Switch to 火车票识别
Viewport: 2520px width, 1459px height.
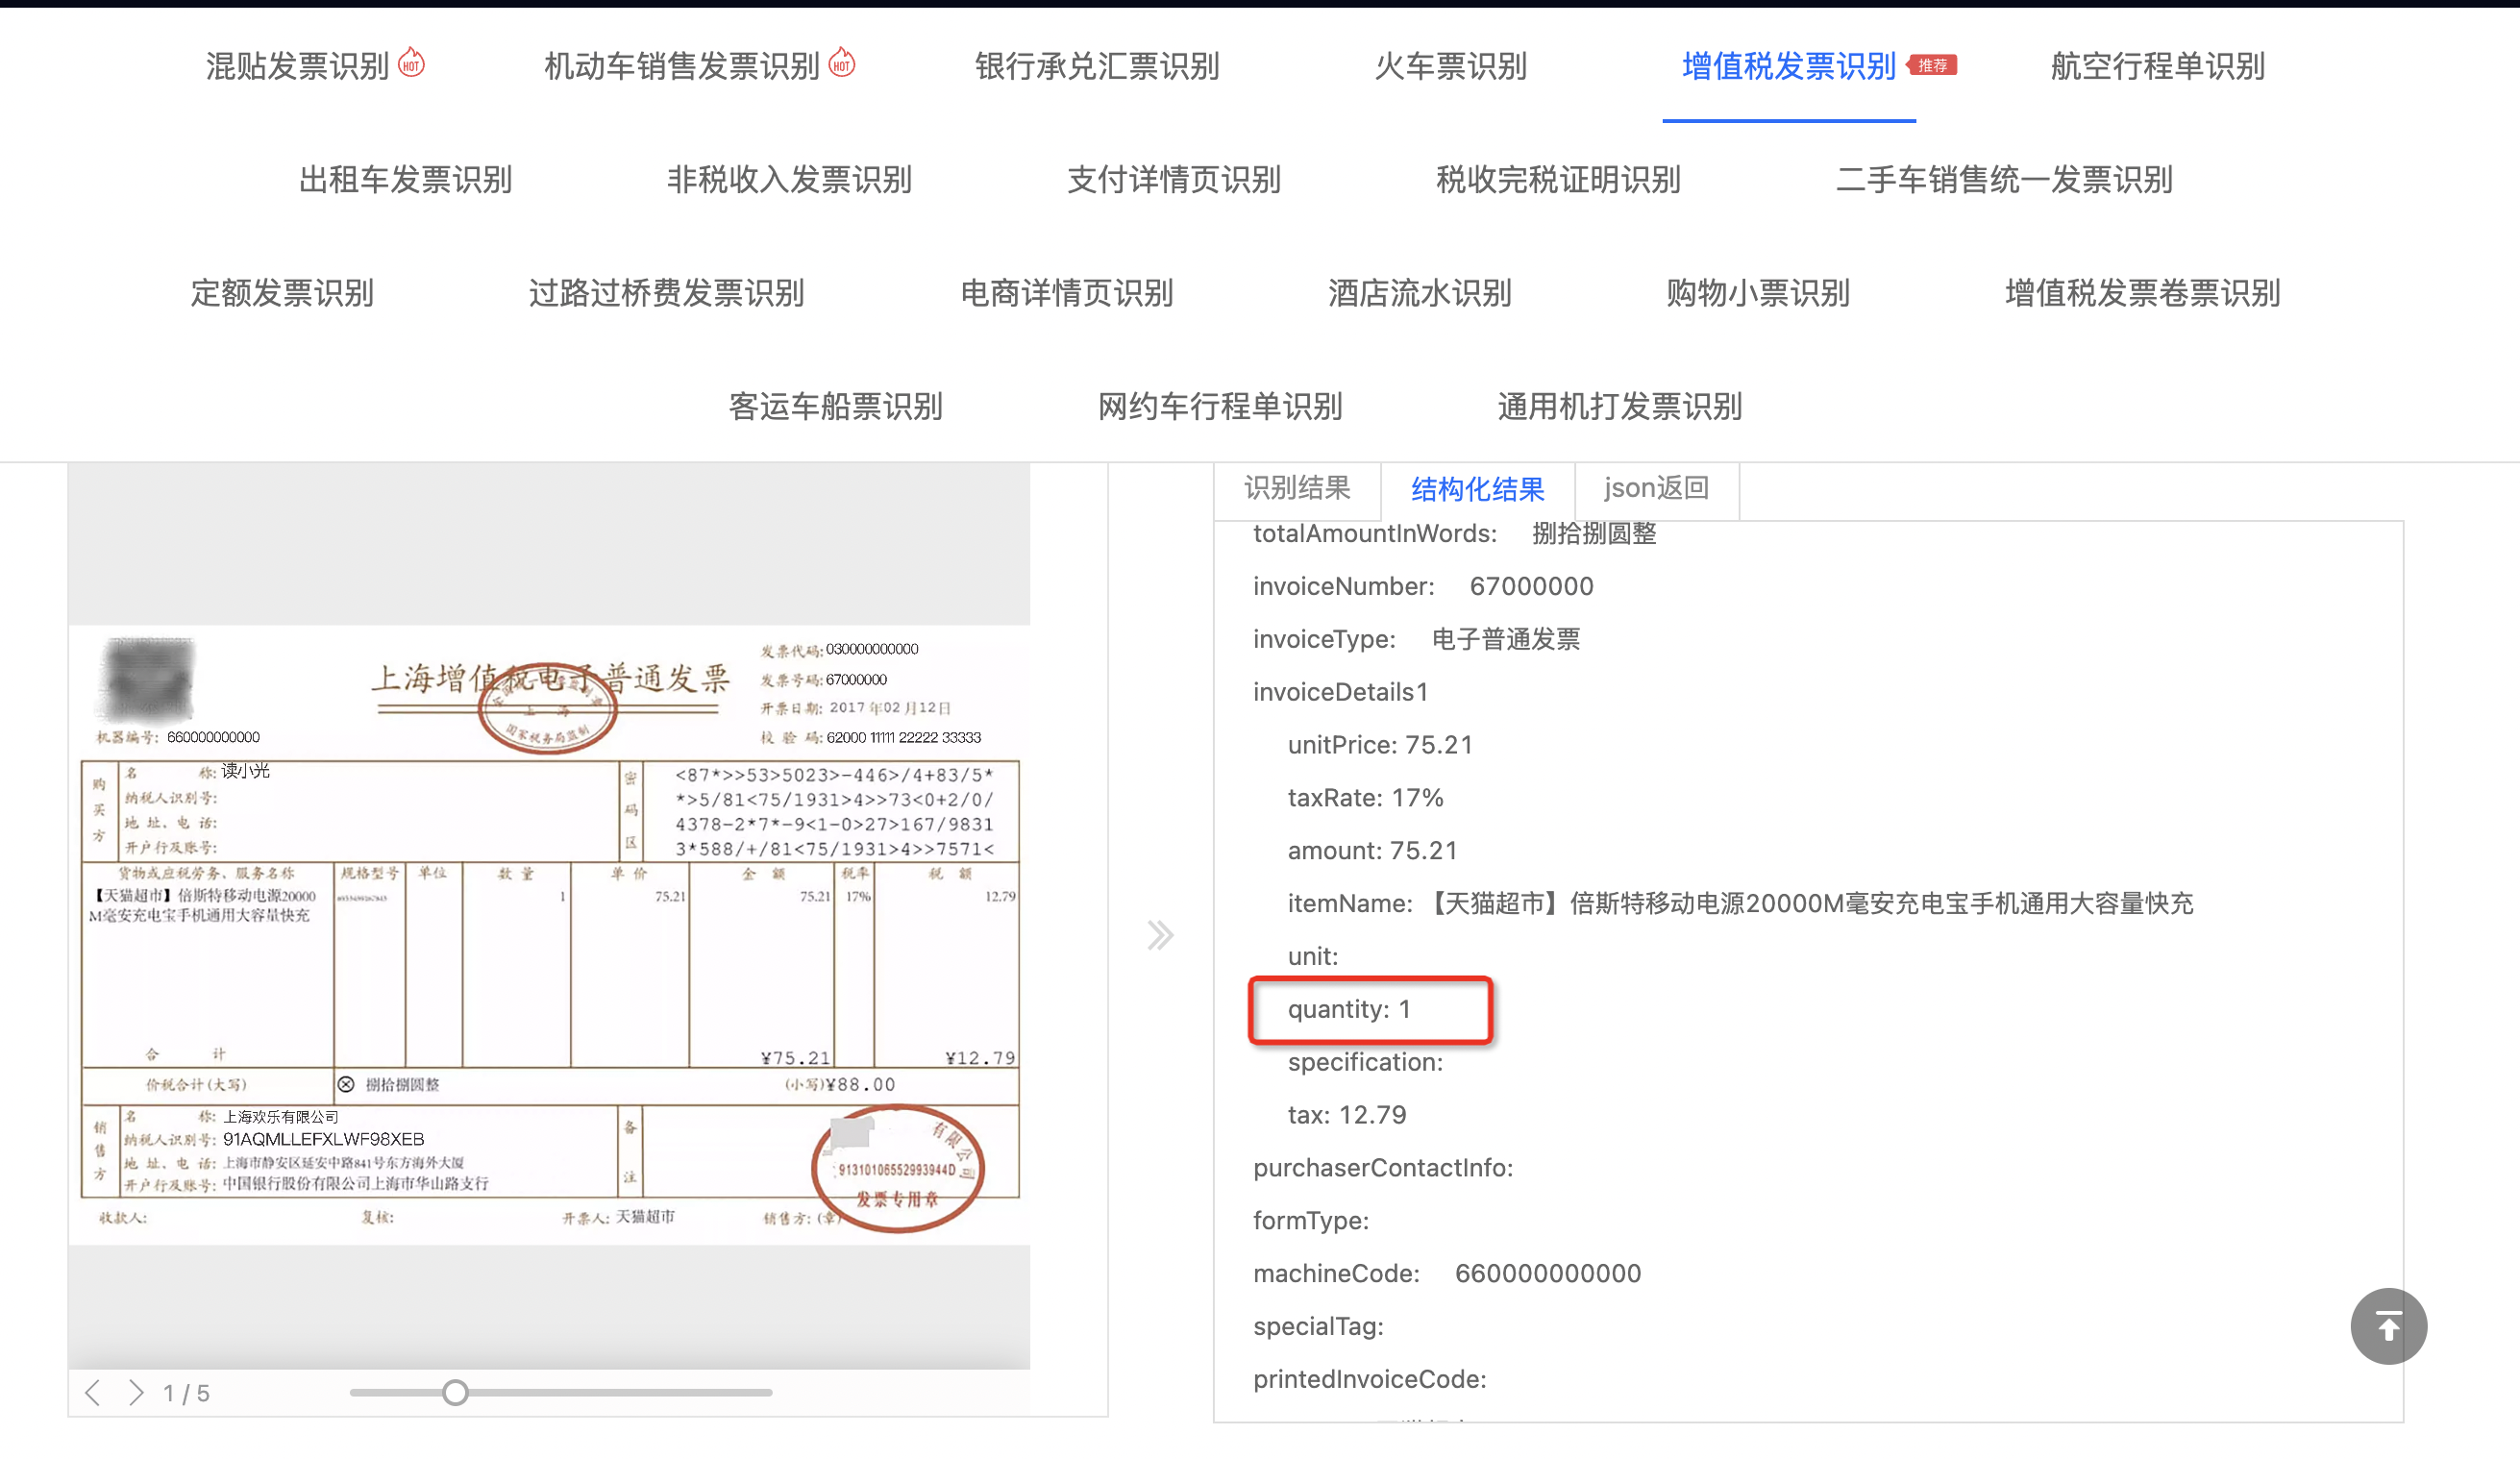pos(1450,66)
